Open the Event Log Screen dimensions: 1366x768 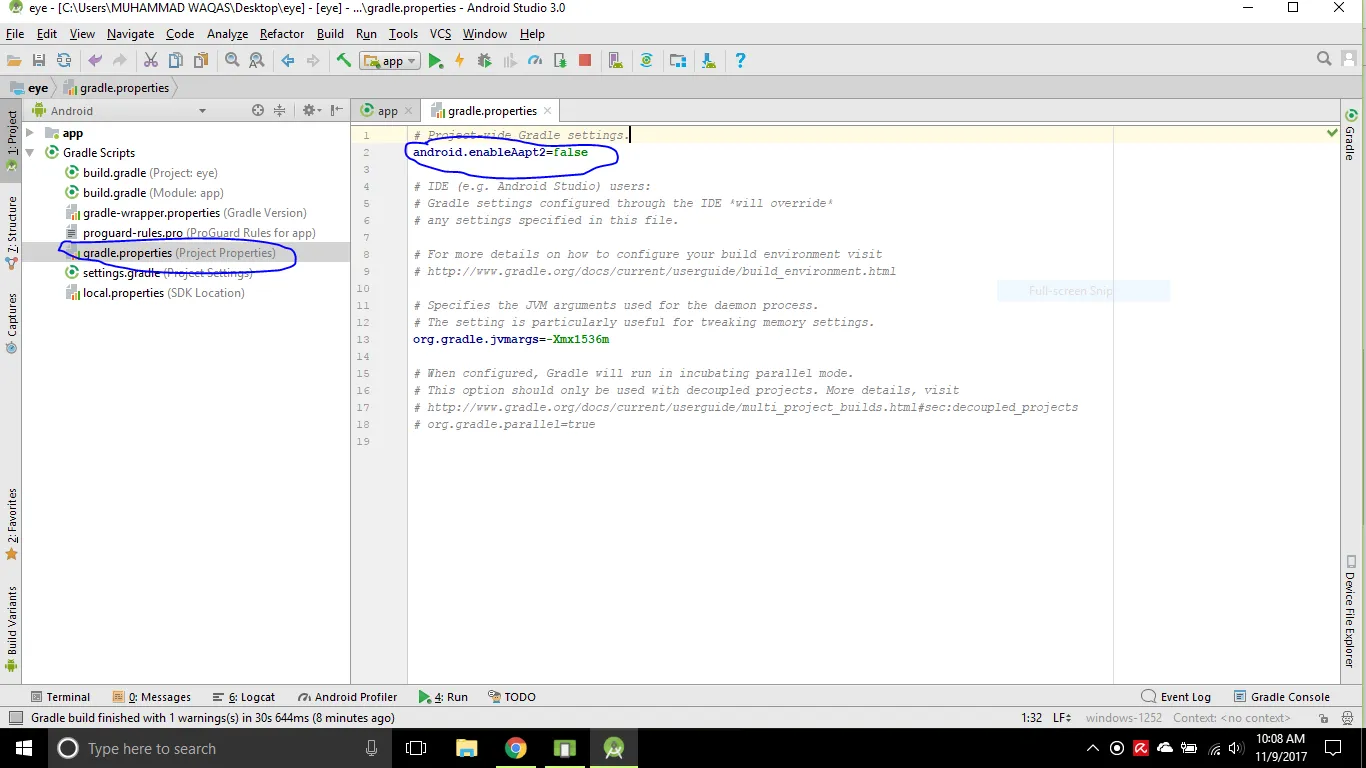(x=1176, y=697)
